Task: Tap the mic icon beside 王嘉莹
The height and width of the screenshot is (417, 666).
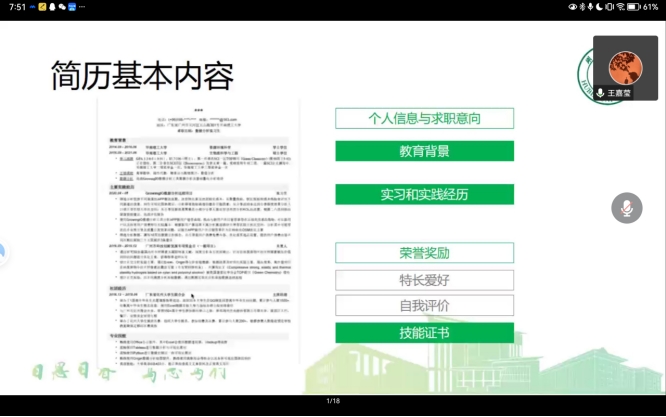Action: [x=600, y=92]
